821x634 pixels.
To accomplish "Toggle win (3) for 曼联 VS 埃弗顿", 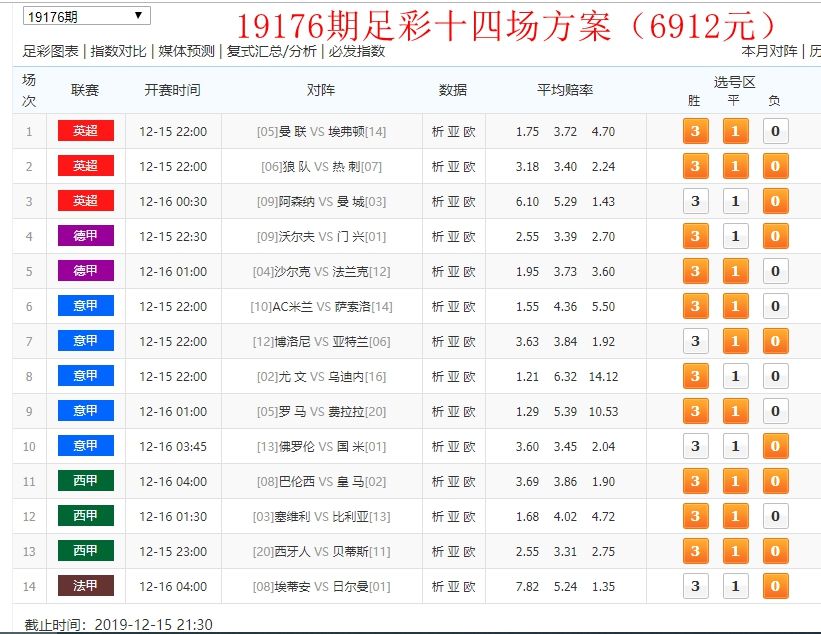I will click(x=695, y=131).
